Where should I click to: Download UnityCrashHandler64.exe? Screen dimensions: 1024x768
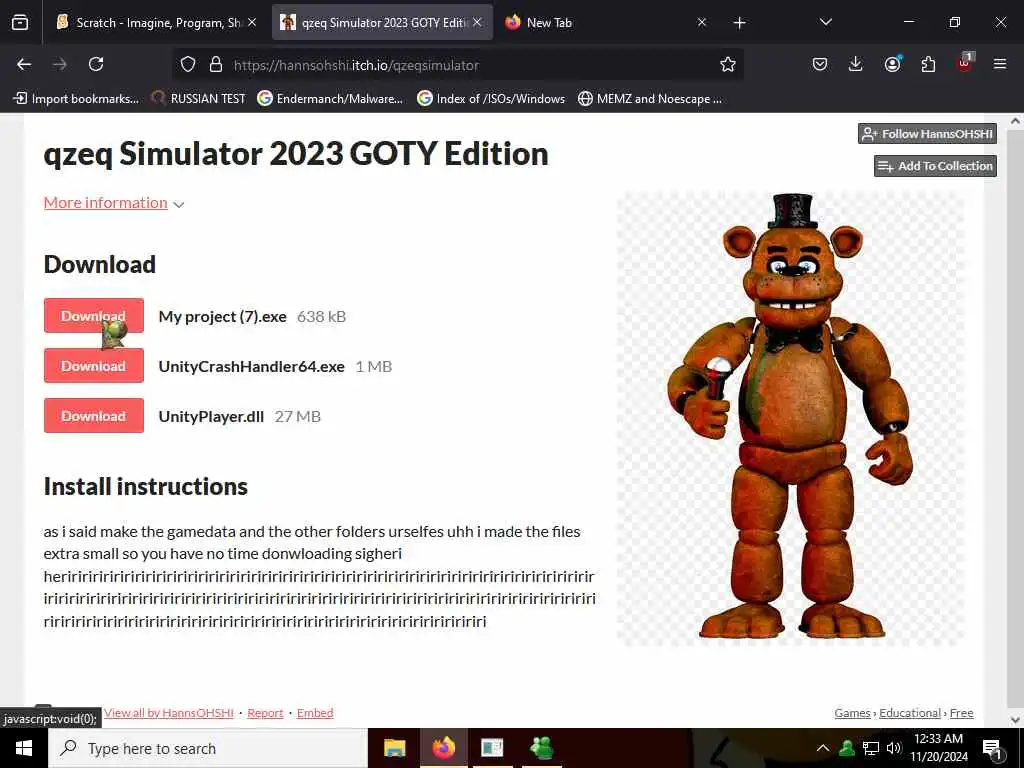93,366
